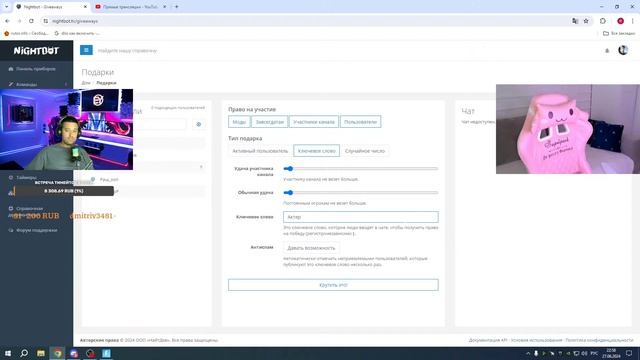Toggle Моды eligibility button
Image resolution: width=640 pixels, height=360 pixels.
click(x=239, y=122)
